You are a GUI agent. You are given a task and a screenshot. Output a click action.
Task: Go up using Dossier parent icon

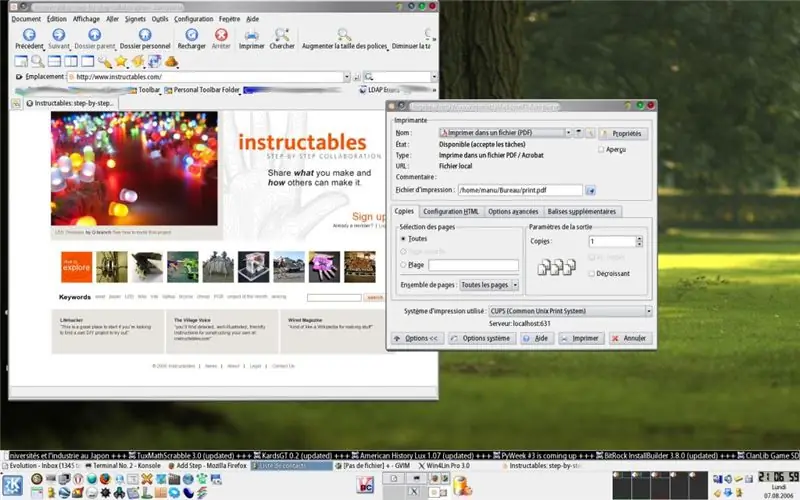pos(94,35)
